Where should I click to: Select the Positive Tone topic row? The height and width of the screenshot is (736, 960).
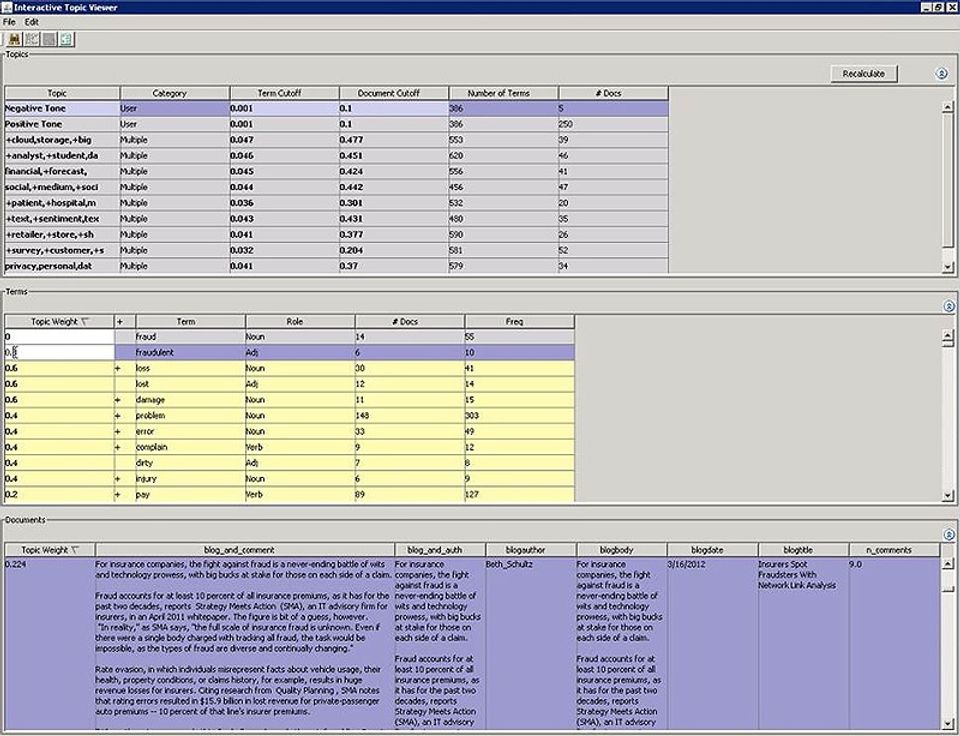336,124
